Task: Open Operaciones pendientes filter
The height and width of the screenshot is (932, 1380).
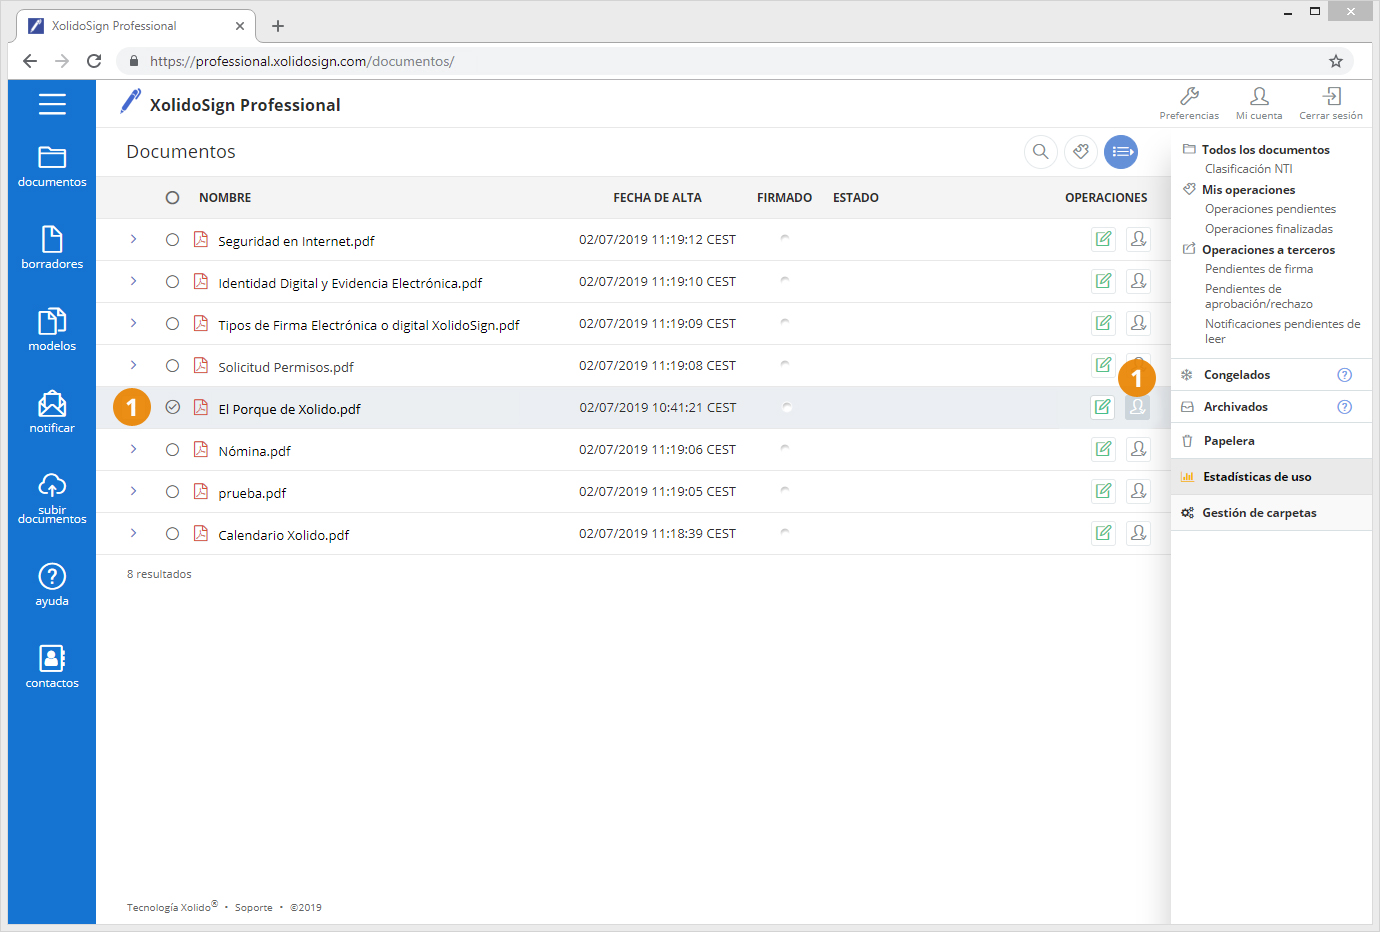Action: [1270, 209]
